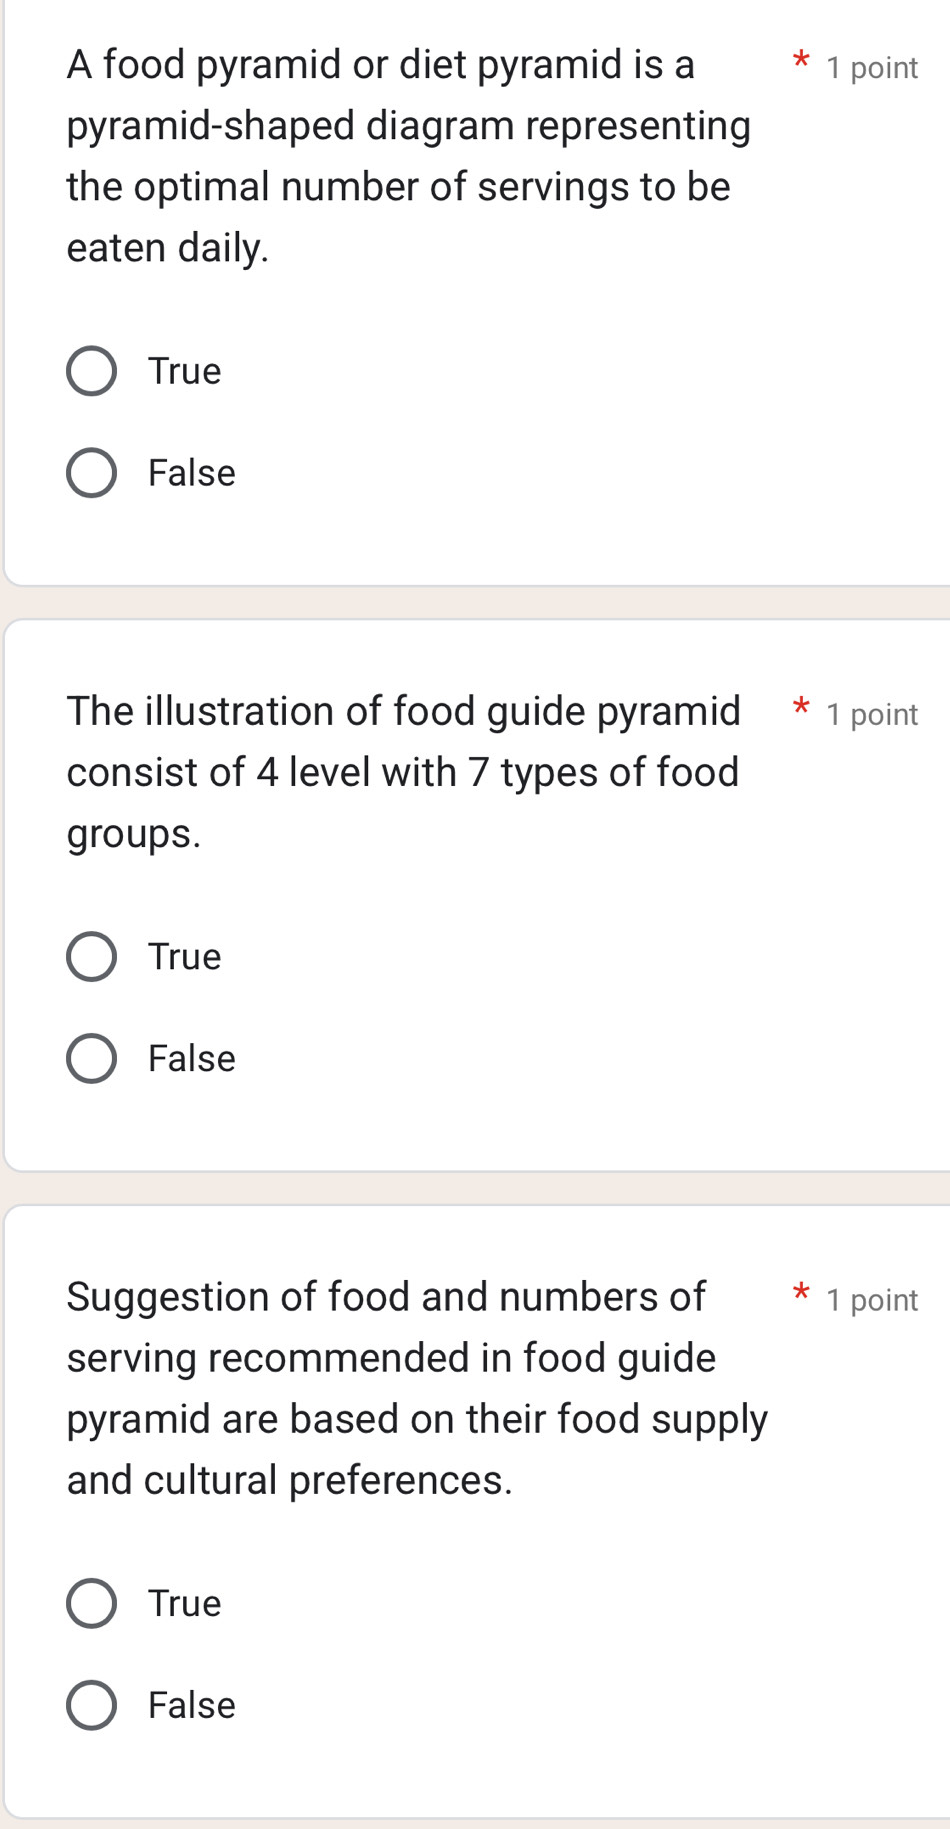Click '1 point' label of 4 level question
950x1829 pixels.
tap(872, 715)
